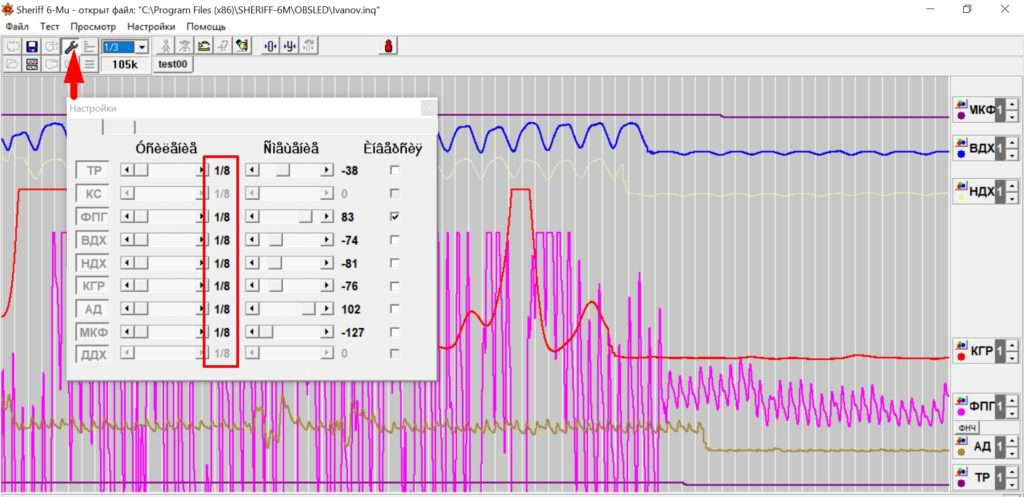Screen dimensions: 1024x497
Task: Open the 1/3 scale dropdown
Action: pyautogui.click(x=142, y=47)
